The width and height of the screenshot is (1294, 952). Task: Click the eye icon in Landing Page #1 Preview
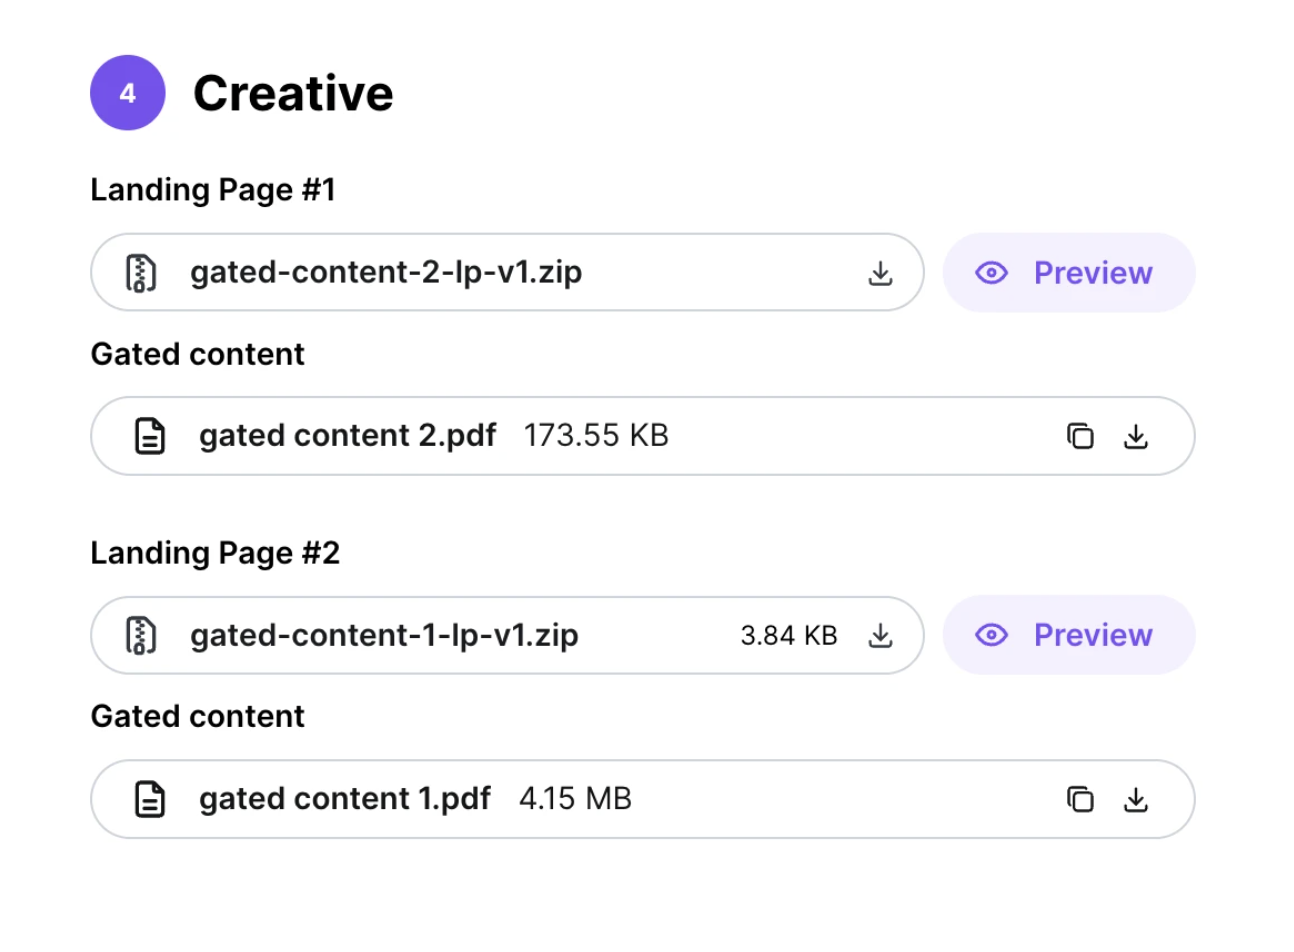[x=991, y=273]
